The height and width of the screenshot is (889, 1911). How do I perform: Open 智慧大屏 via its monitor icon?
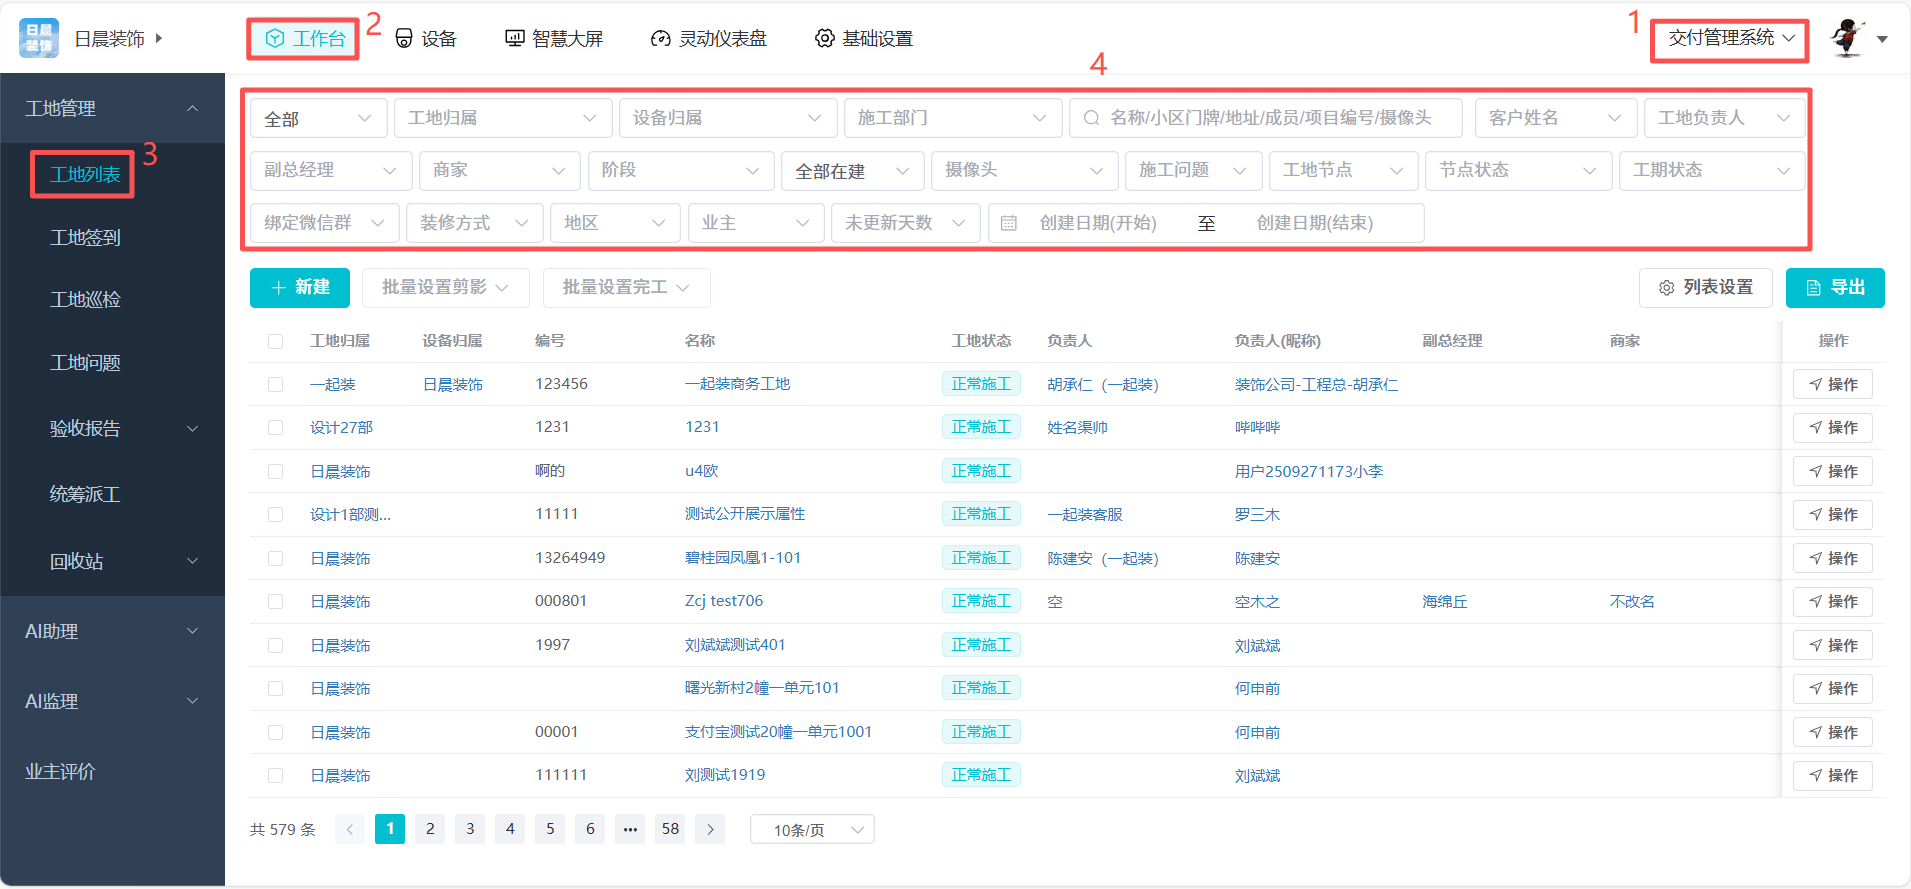click(x=514, y=38)
